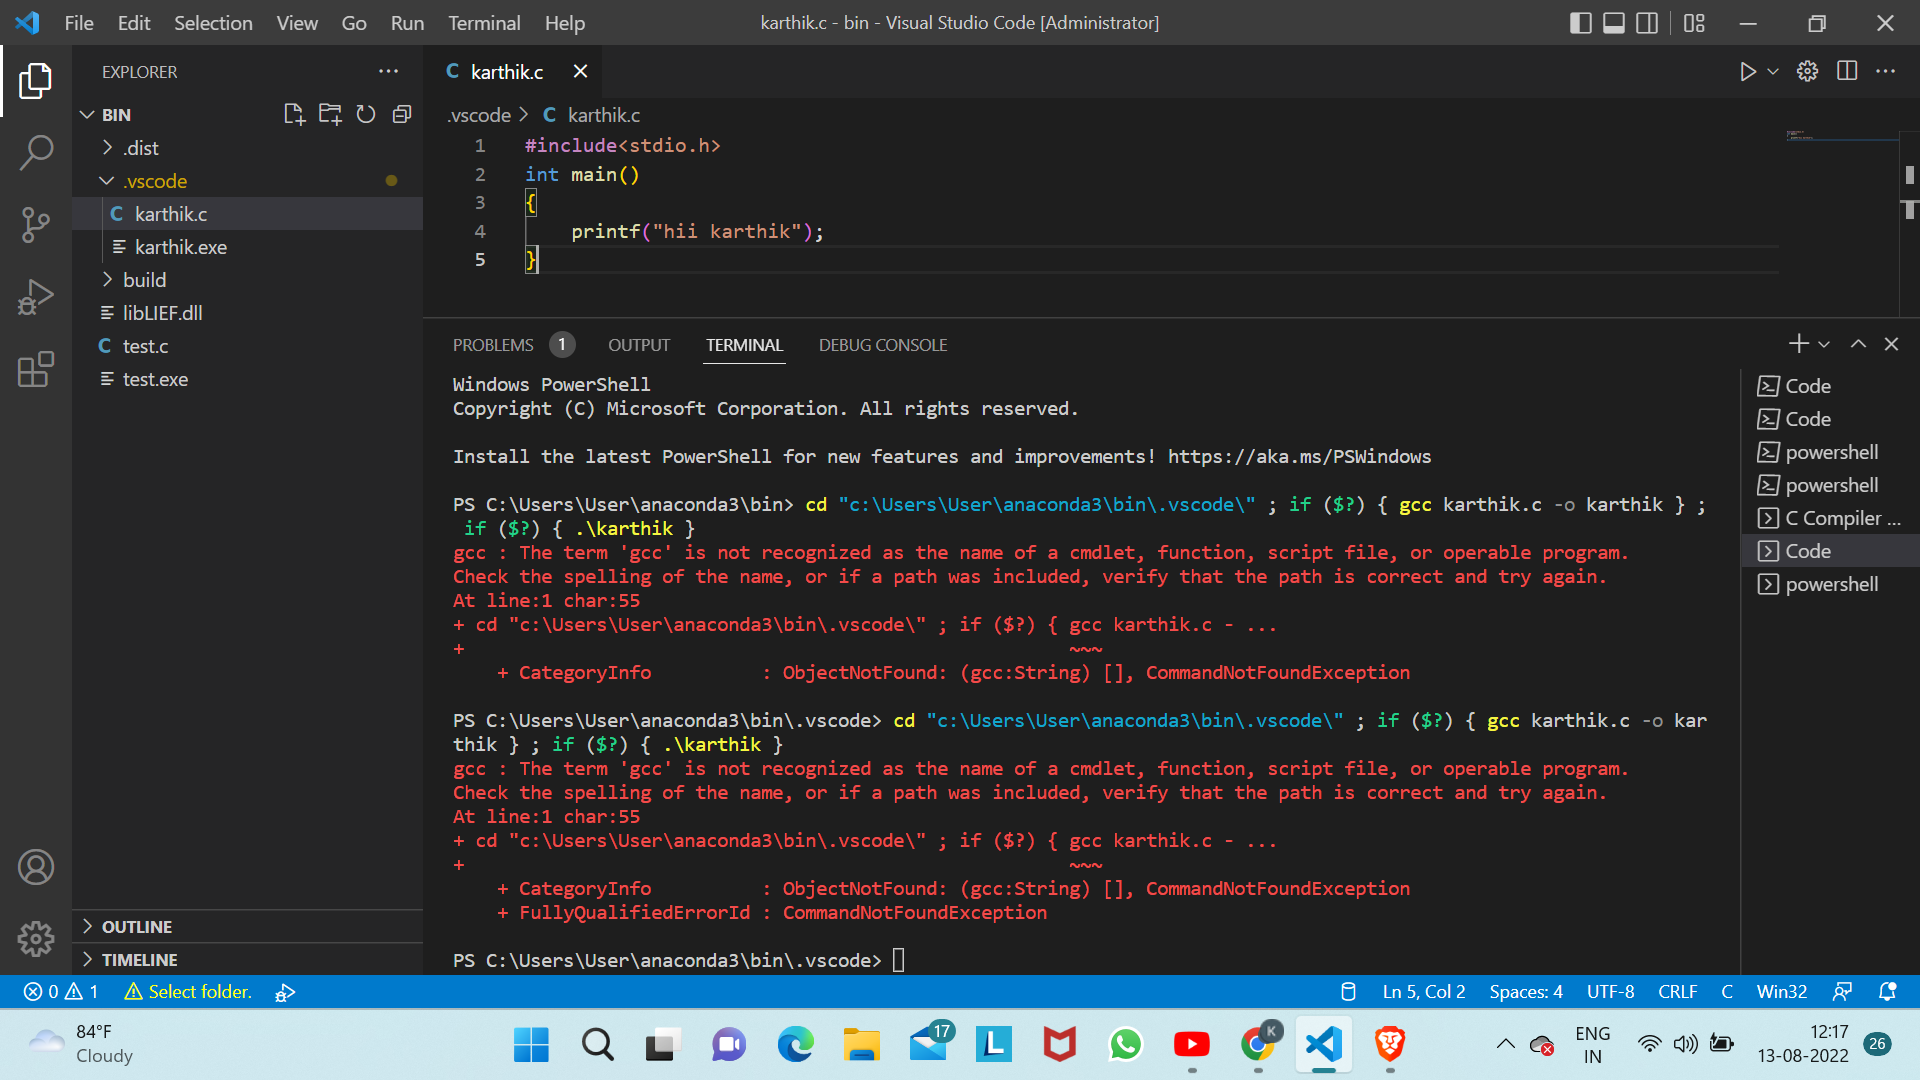Open the Manage settings gear
The image size is (1920, 1080).
[36, 939]
